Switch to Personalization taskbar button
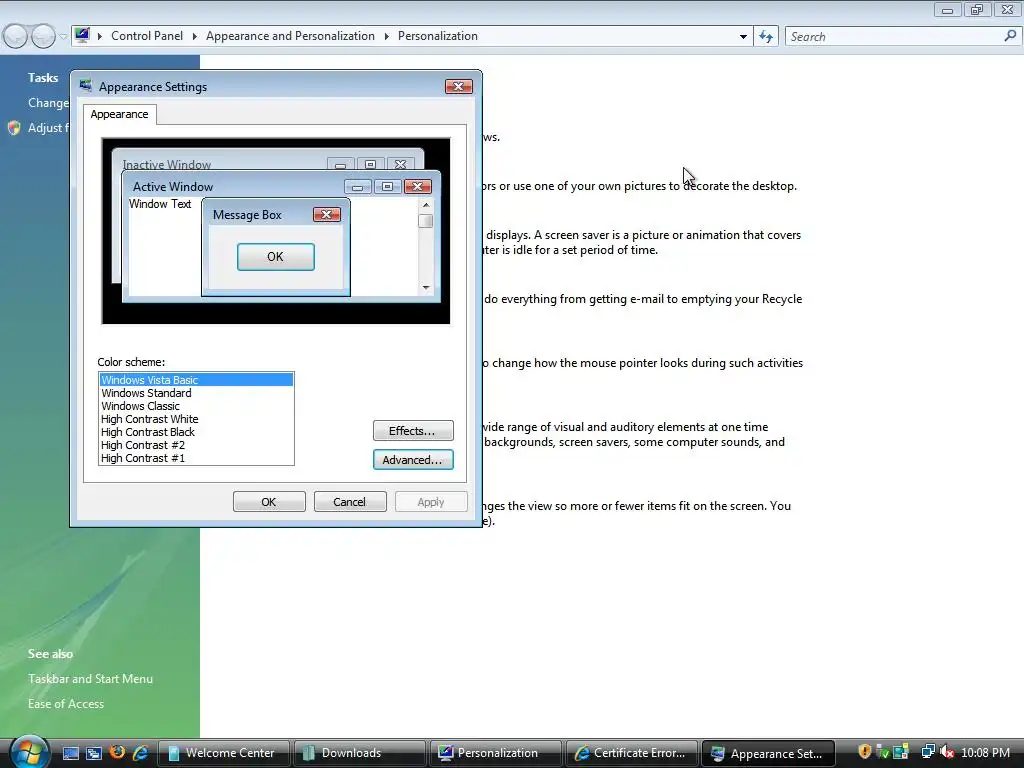 (495, 753)
